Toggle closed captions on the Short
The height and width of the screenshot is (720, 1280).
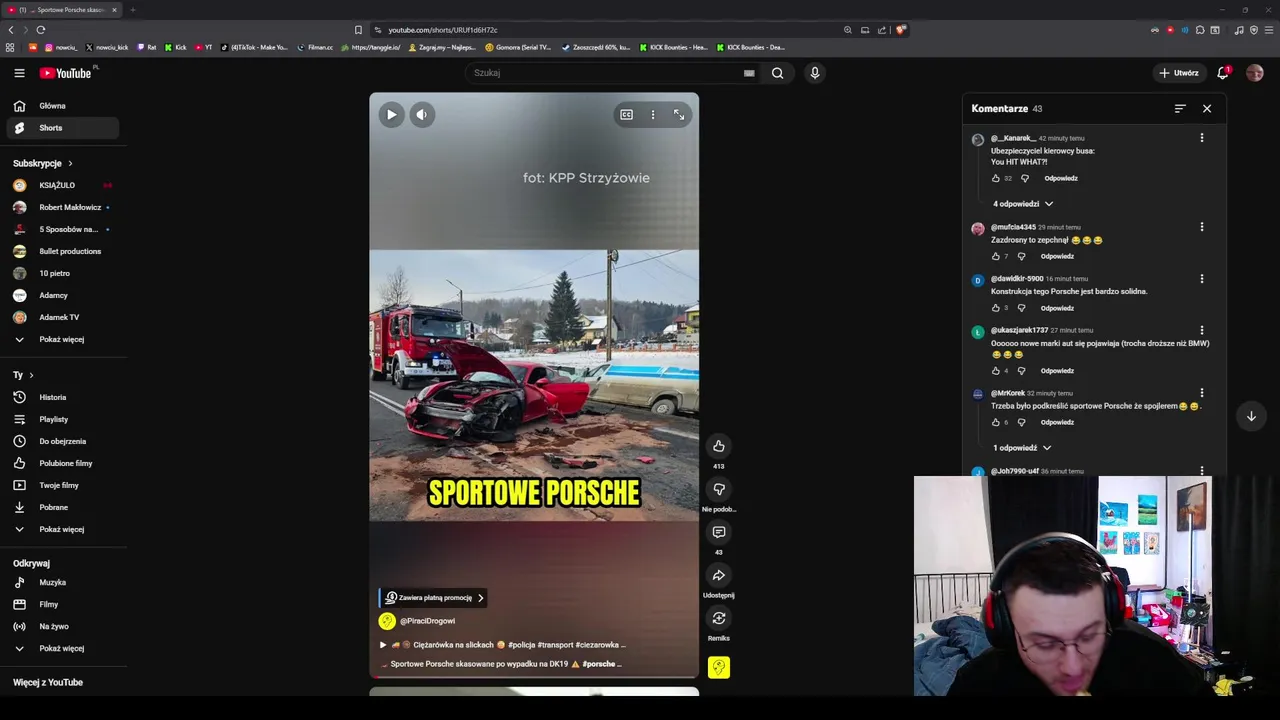tap(626, 115)
